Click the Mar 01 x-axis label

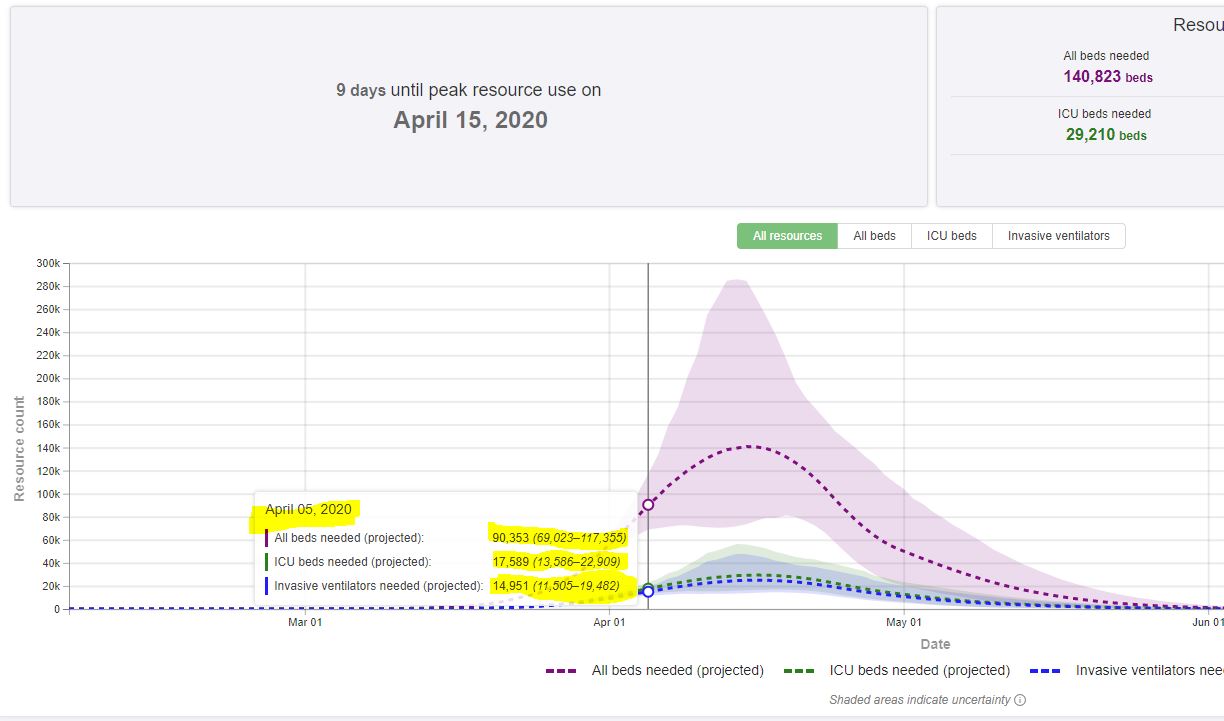click(305, 623)
